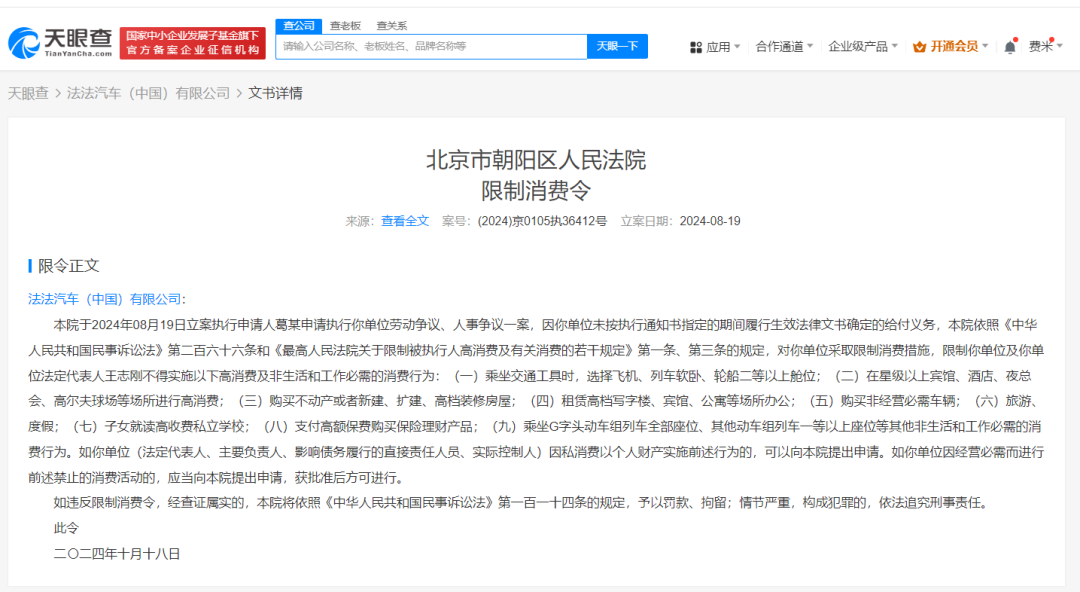
Task: Click the case number (2024)京0105执36412号
Action: click(x=542, y=221)
